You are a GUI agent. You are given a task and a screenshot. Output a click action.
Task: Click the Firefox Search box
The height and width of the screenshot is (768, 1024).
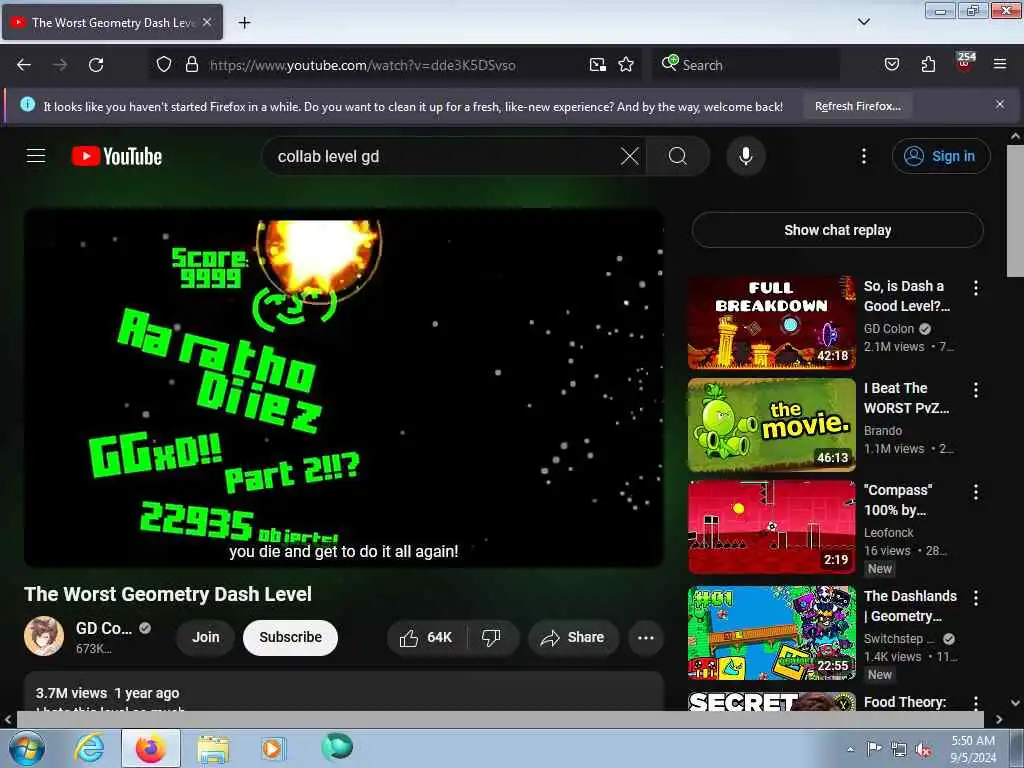(746, 65)
